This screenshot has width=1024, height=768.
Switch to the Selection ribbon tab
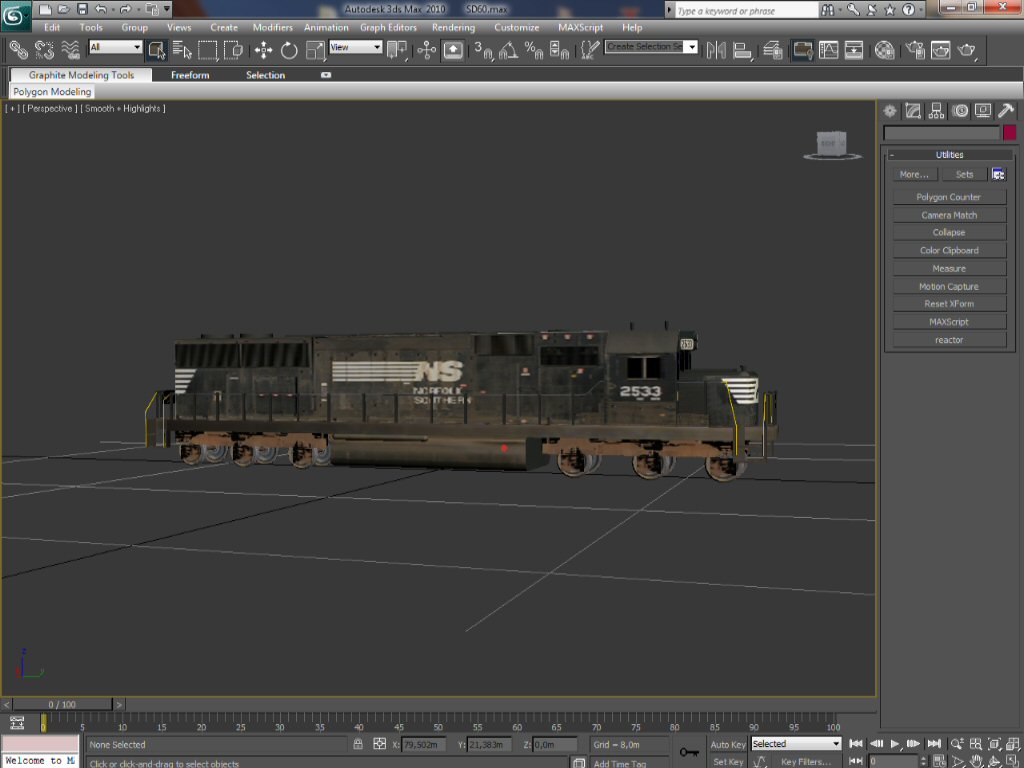(x=265, y=75)
